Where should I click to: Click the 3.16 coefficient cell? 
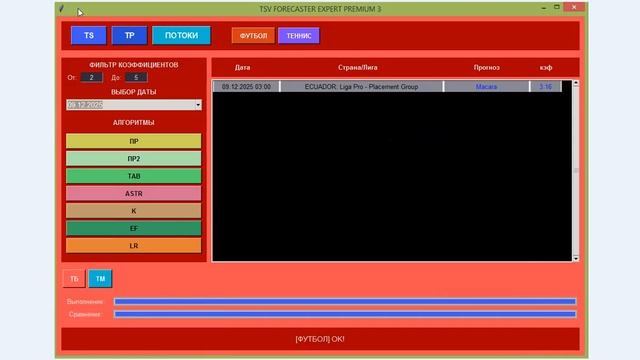coord(545,87)
